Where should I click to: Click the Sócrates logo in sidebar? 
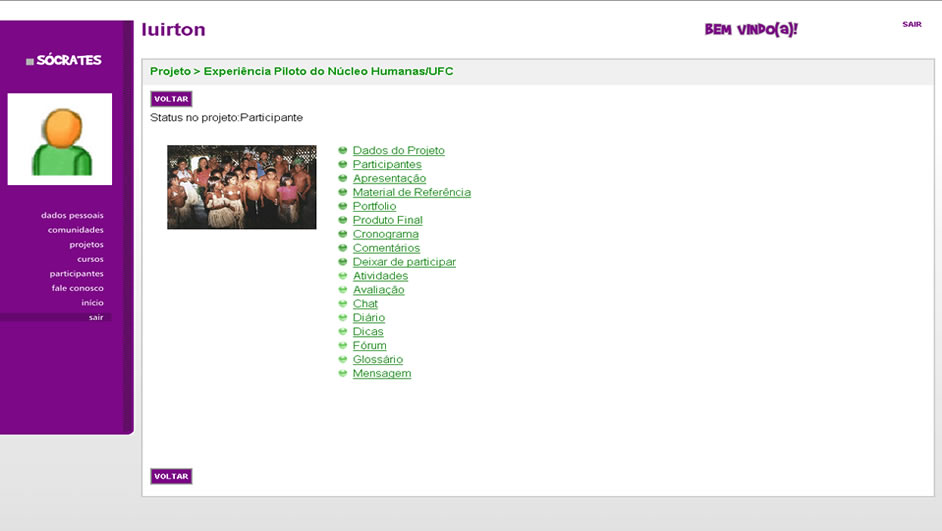(x=64, y=60)
